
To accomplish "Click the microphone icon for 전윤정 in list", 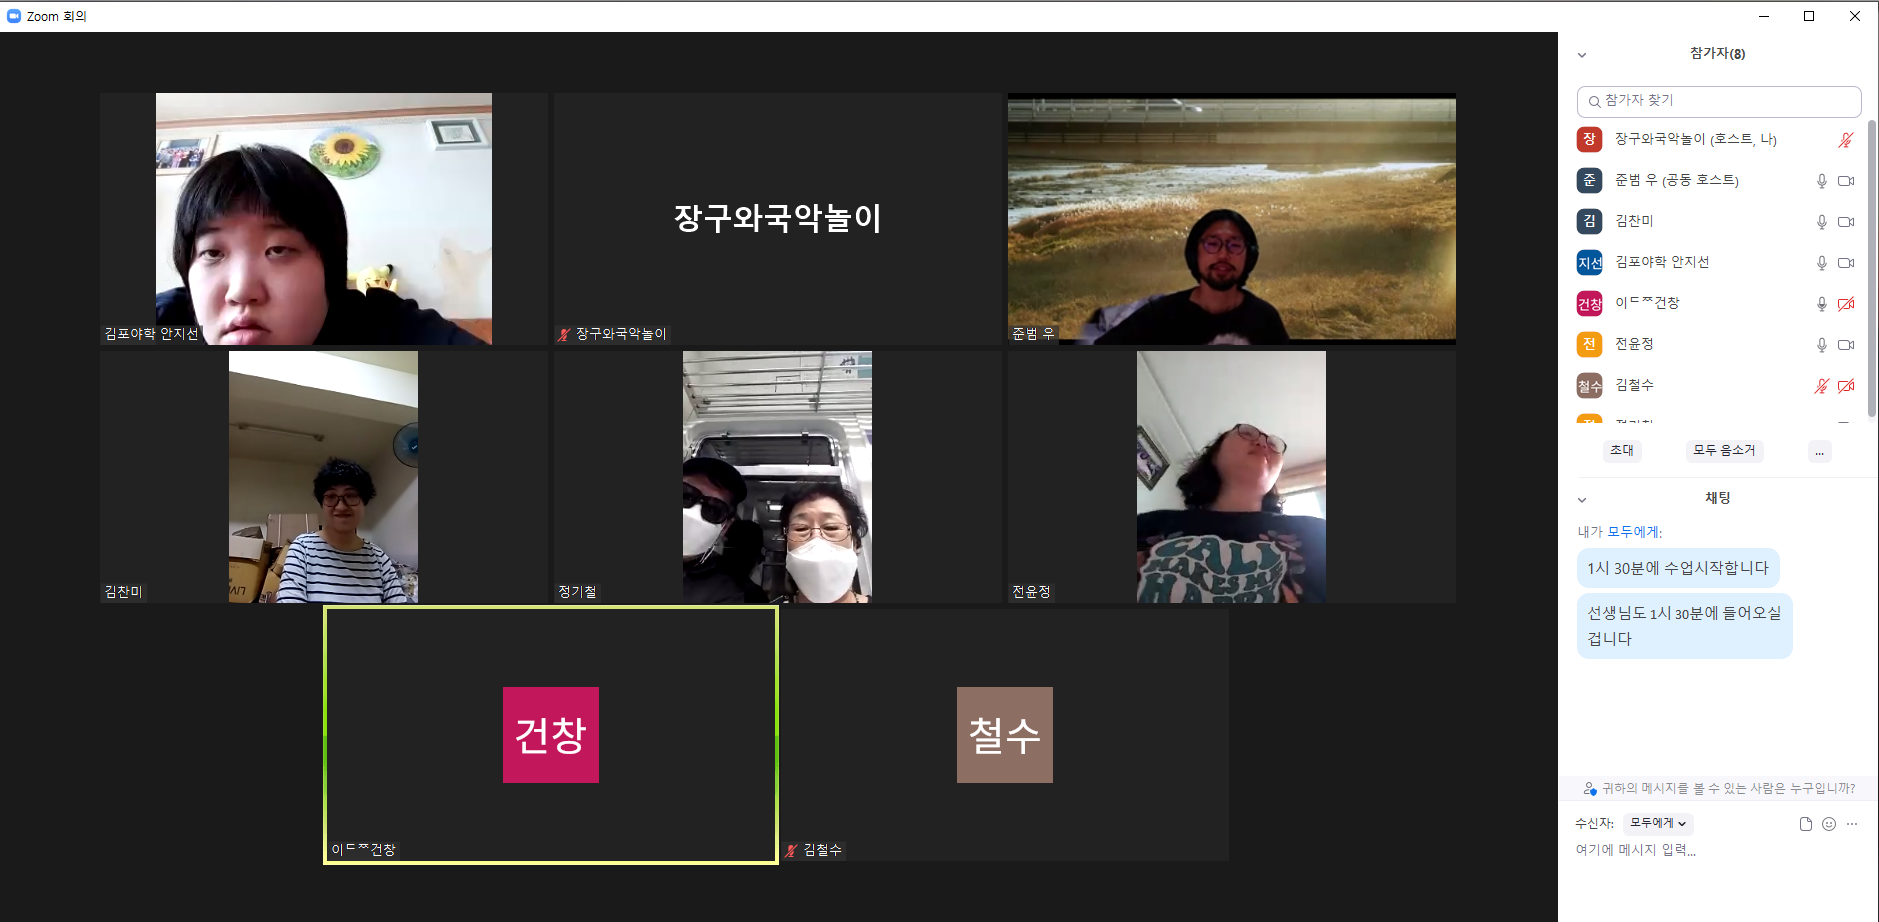I will [1822, 345].
